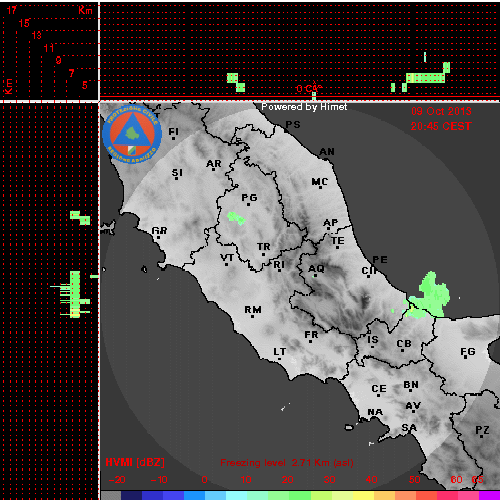The width and height of the screenshot is (500, 500).
Task: Click the magenta swatch at color bar end
Action: point(489,495)
